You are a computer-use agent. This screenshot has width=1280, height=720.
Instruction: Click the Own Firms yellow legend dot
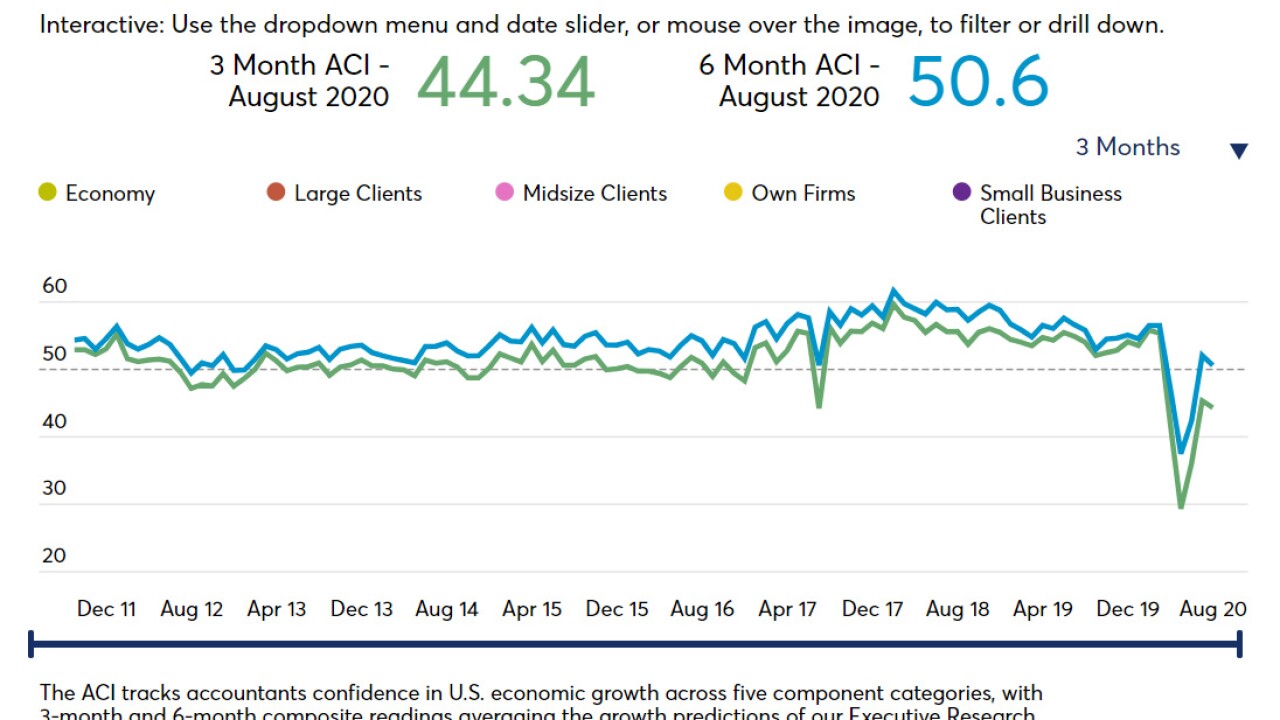tap(733, 193)
